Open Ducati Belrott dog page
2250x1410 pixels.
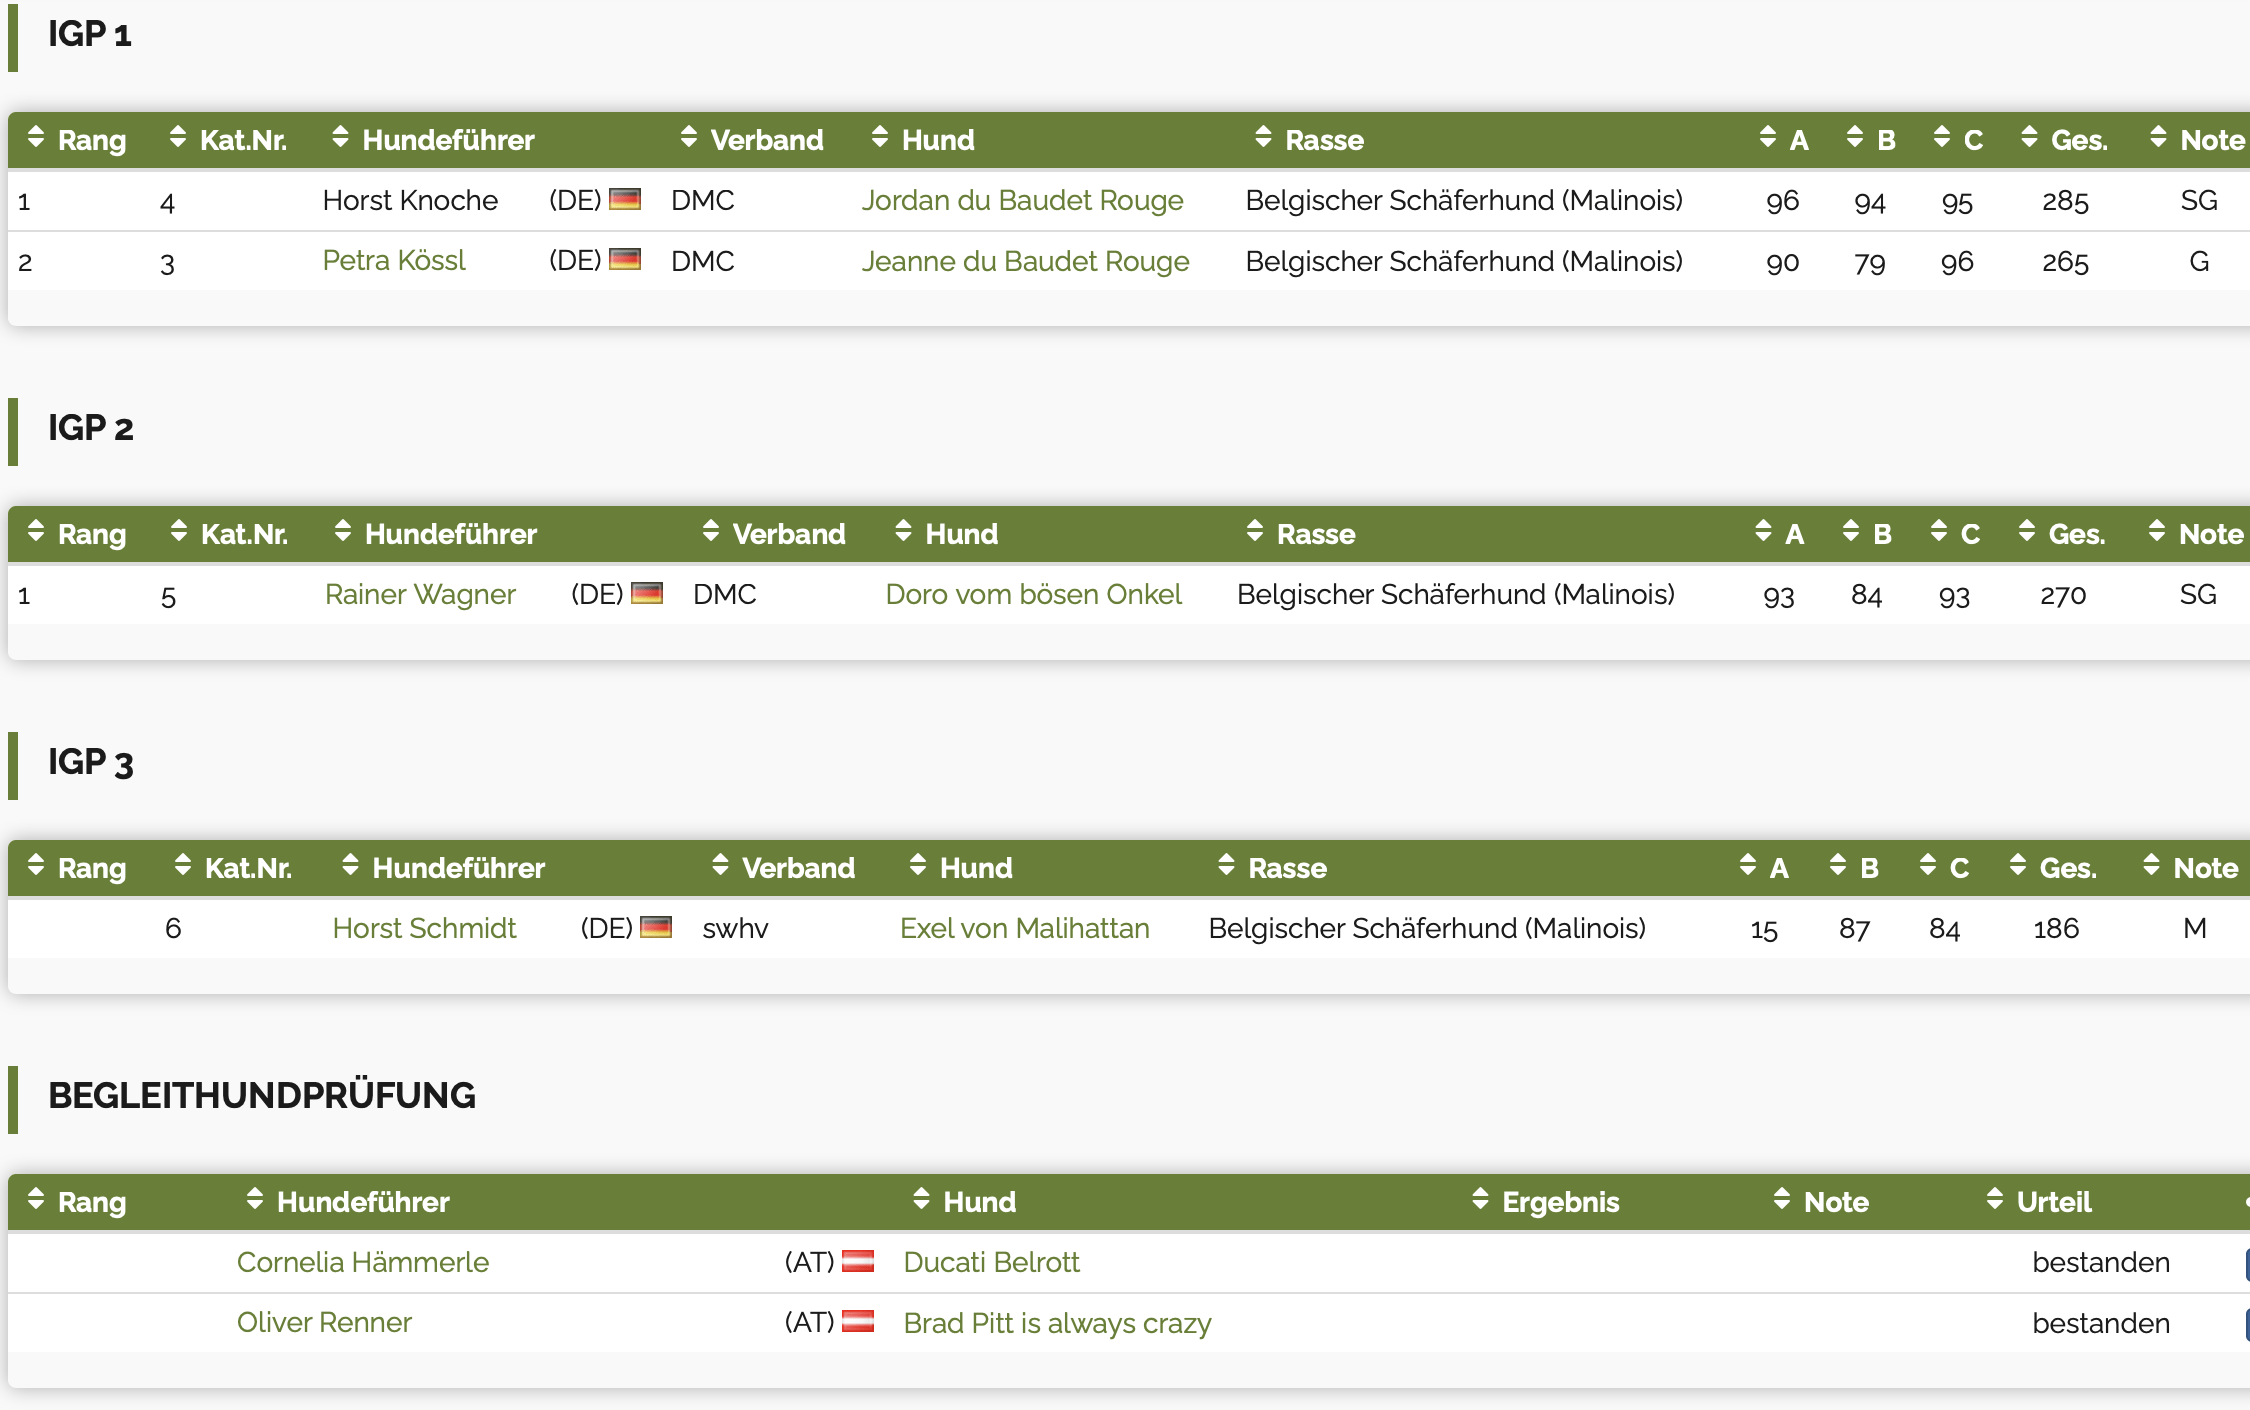pos(992,1263)
